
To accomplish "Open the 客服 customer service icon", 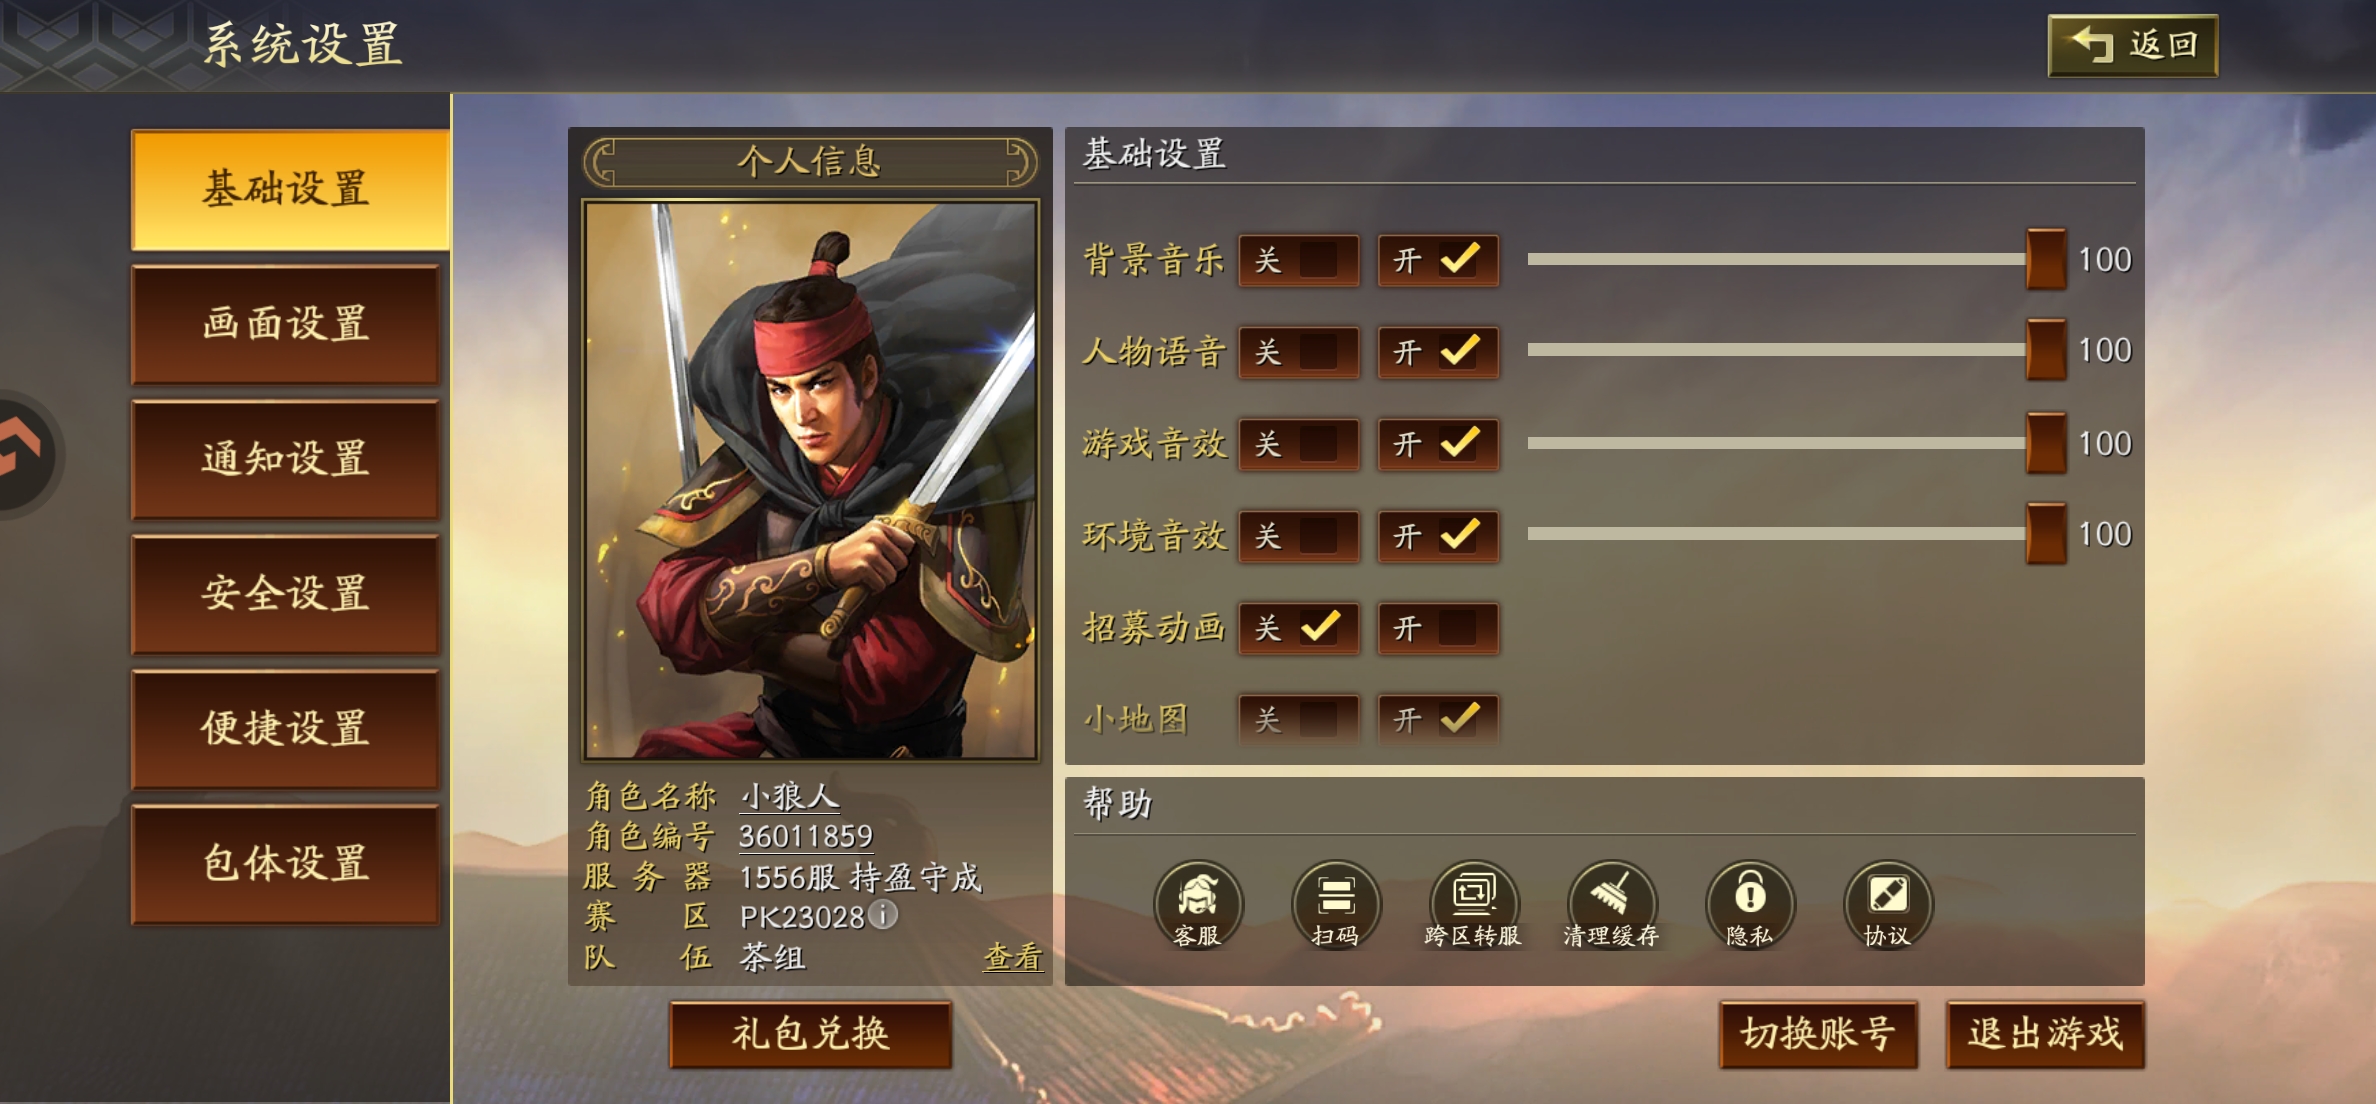I will [x=1197, y=904].
